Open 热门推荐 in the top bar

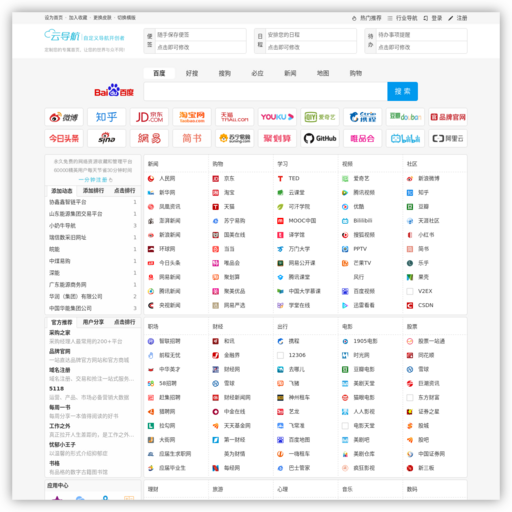click(x=366, y=18)
